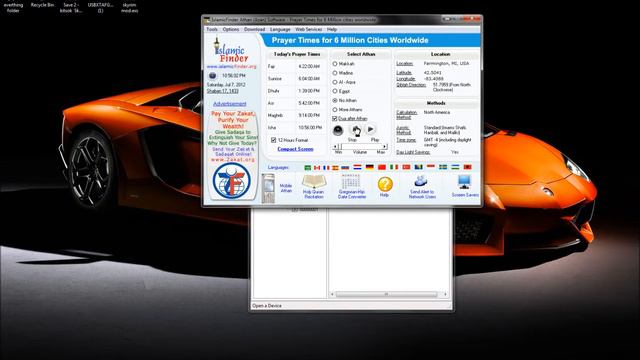The width and height of the screenshot is (640, 360).
Task: Select the No Athan option
Action: pos(335,100)
